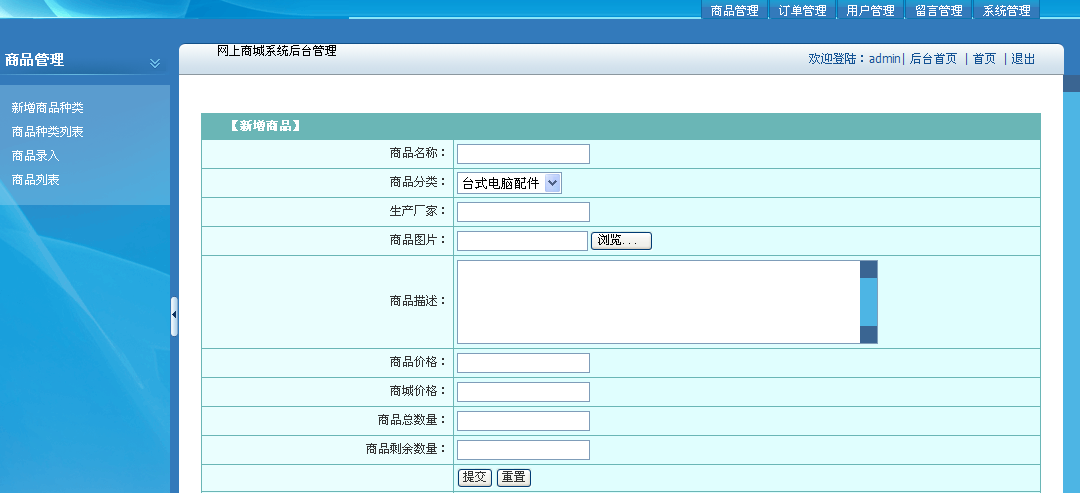Viewport: 1083px width, 493px height.
Task: Open 商品列表 in the sidebar
Action: coord(35,180)
